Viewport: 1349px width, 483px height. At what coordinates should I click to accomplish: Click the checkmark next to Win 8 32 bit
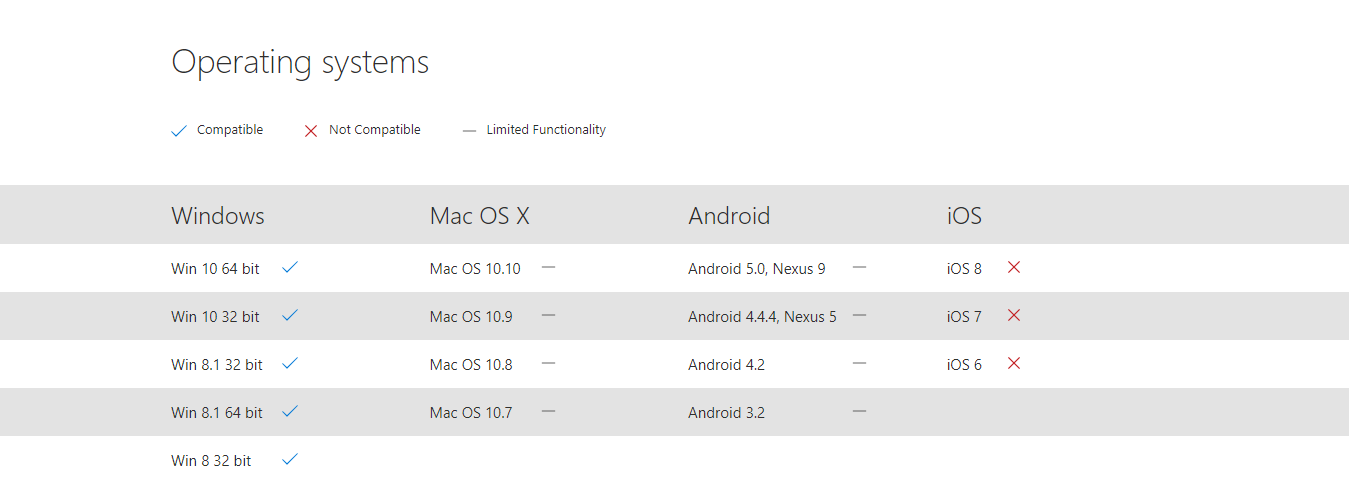click(x=290, y=459)
